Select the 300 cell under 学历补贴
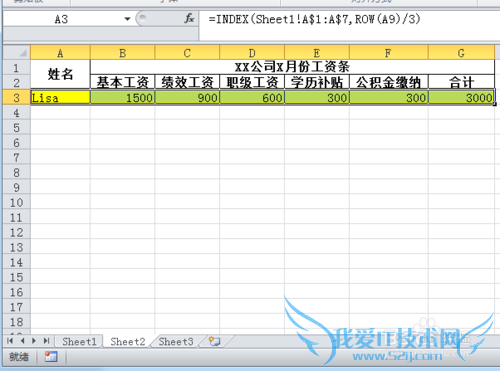Image resolution: width=500 pixels, height=371 pixels. tap(317, 97)
